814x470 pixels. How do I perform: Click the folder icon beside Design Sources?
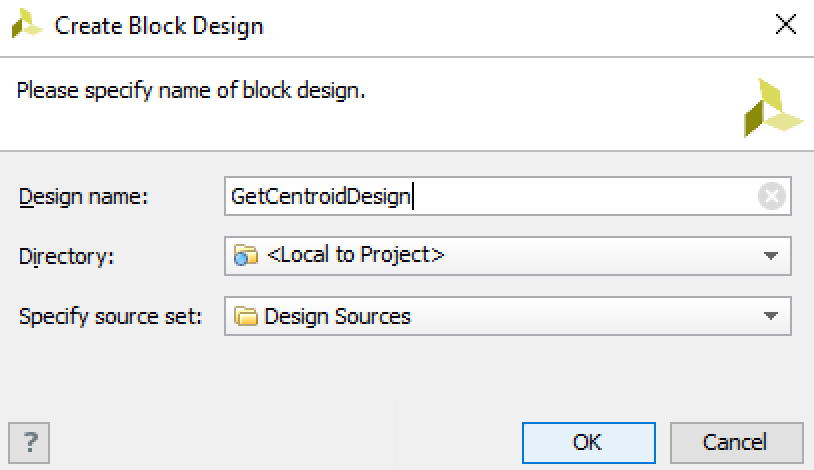click(246, 316)
